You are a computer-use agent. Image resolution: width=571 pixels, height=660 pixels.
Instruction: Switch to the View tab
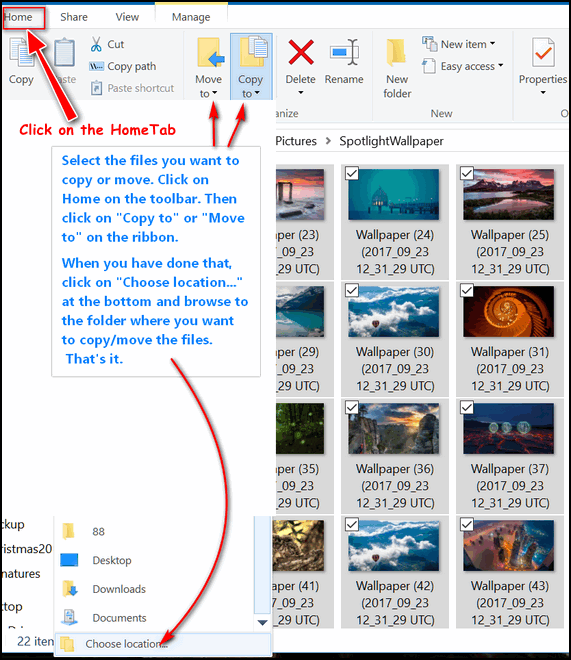click(x=127, y=17)
